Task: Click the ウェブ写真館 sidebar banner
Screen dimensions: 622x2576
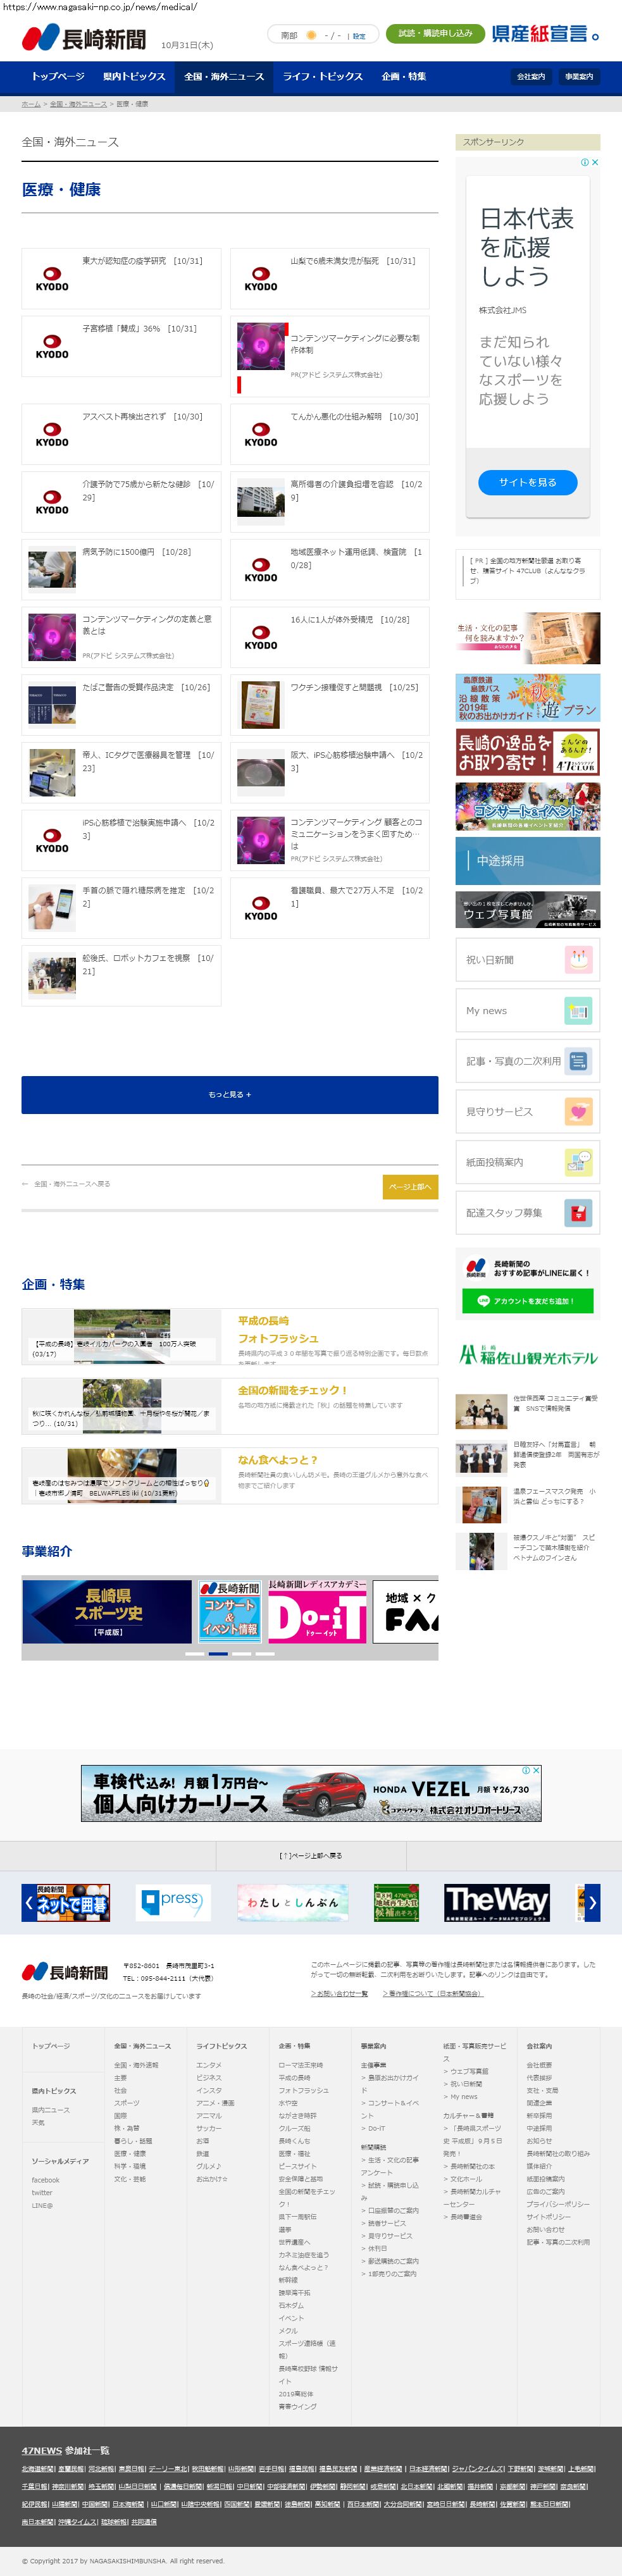Action: point(528,910)
